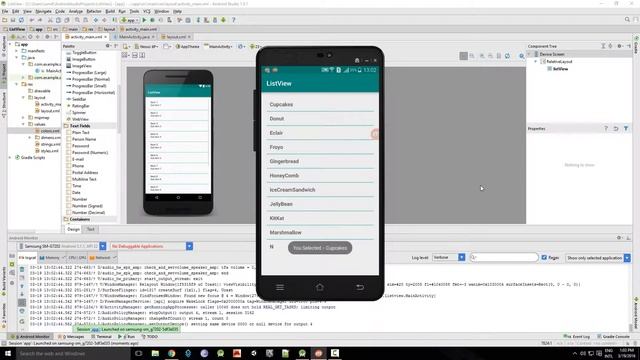Click the search magnifier at top right
The image size is (640, 360).
point(627,20)
